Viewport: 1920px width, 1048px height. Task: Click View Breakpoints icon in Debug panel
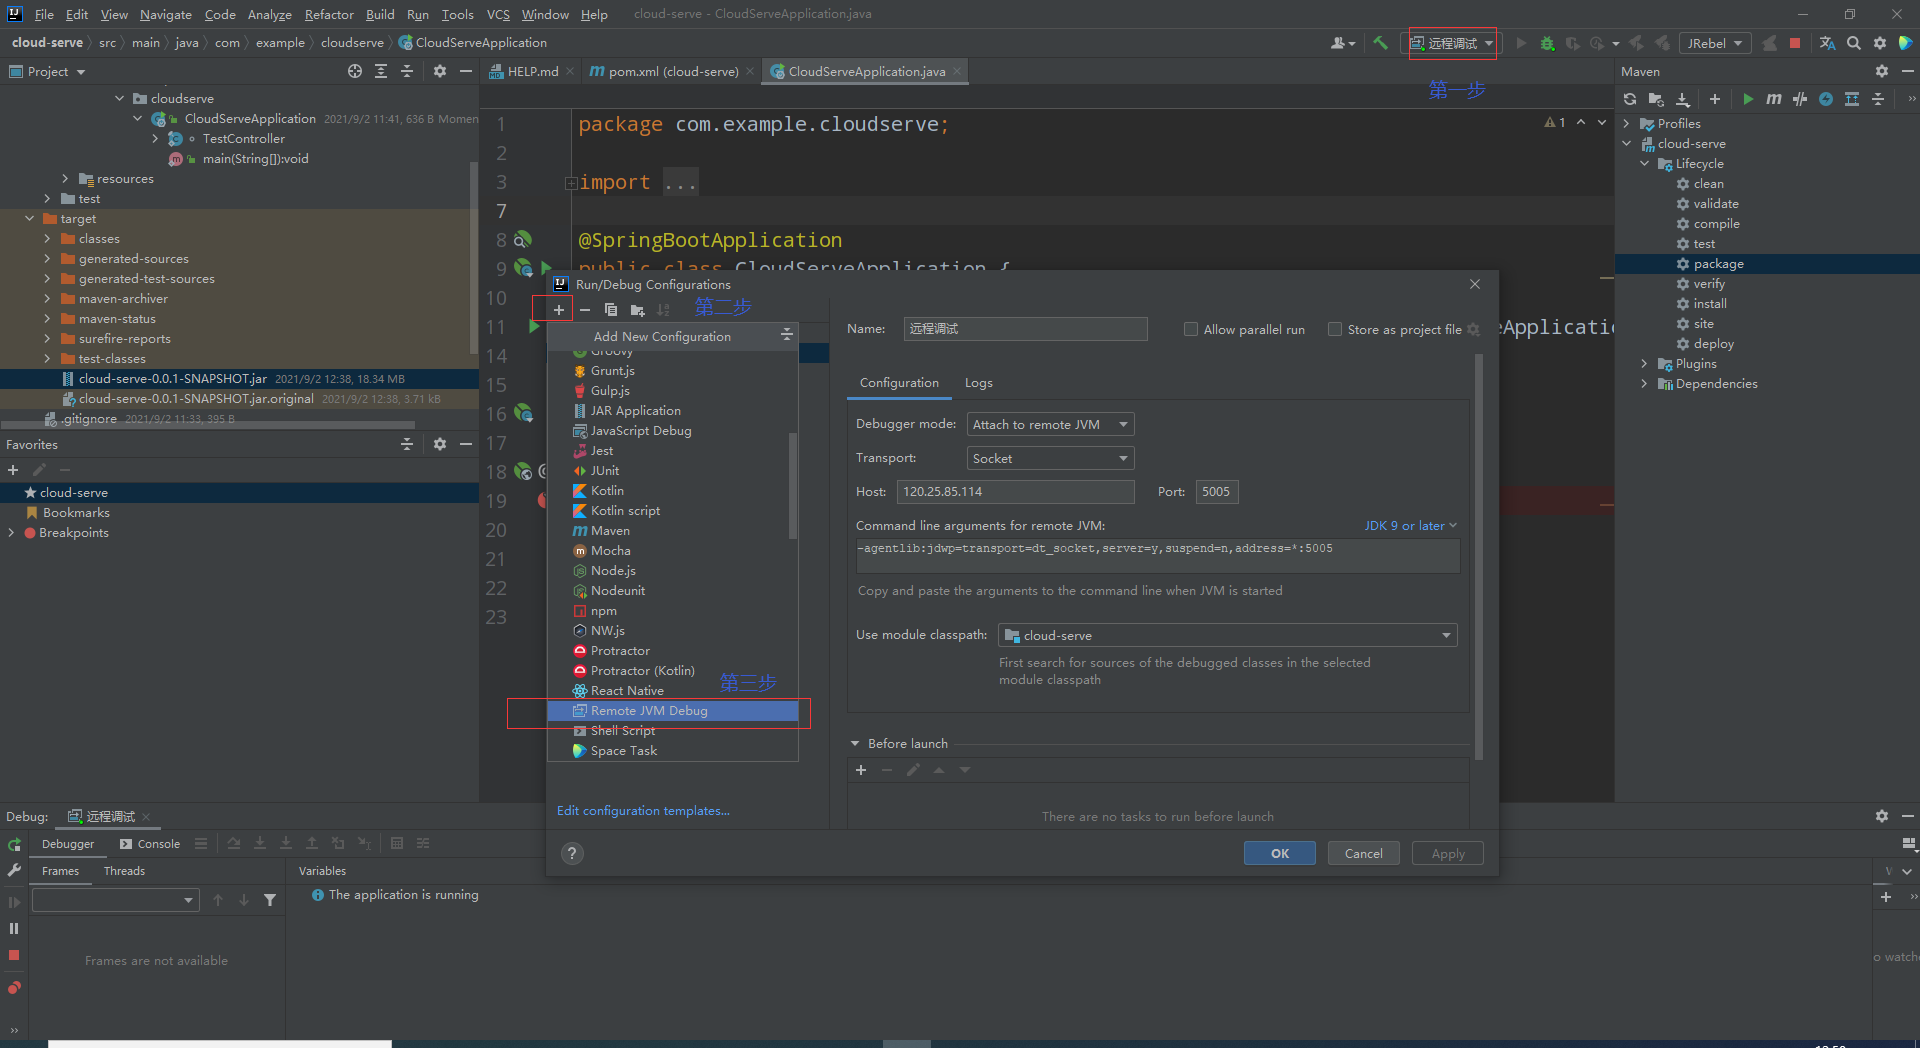coord(14,988)
